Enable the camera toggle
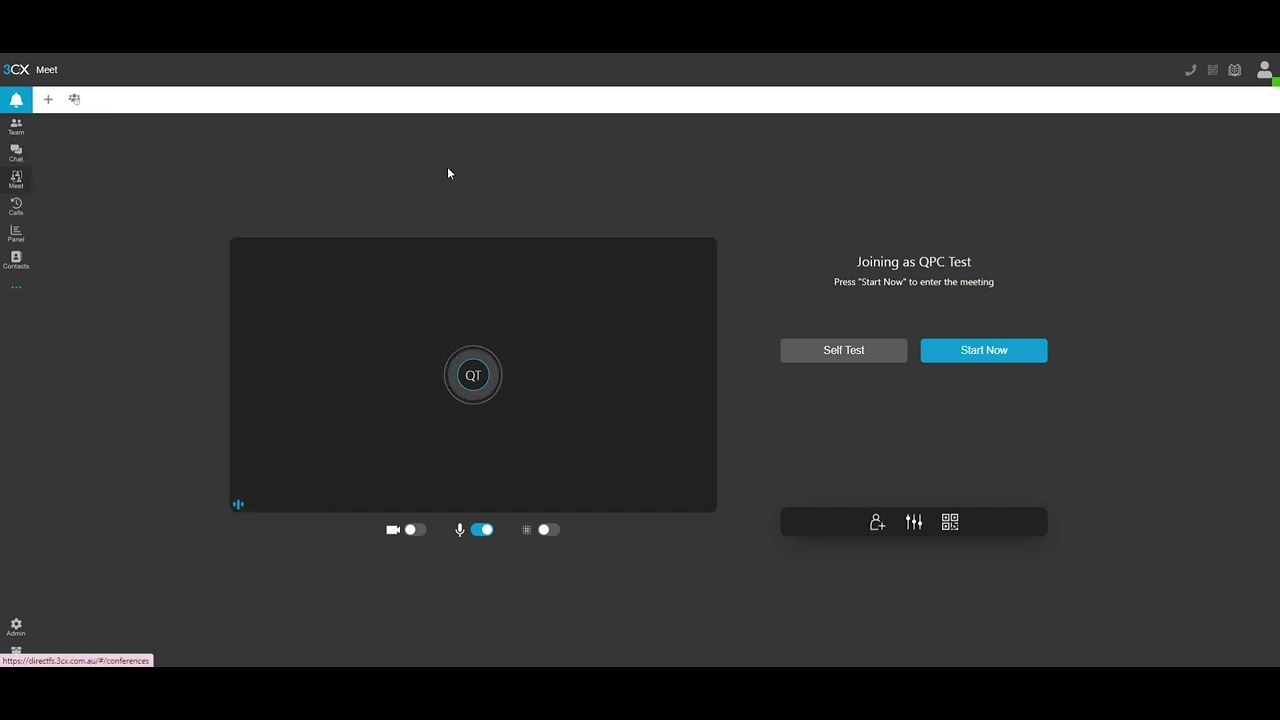Image resolution: width=1280 pixels, height=720 pixels. tap(415, 530)
